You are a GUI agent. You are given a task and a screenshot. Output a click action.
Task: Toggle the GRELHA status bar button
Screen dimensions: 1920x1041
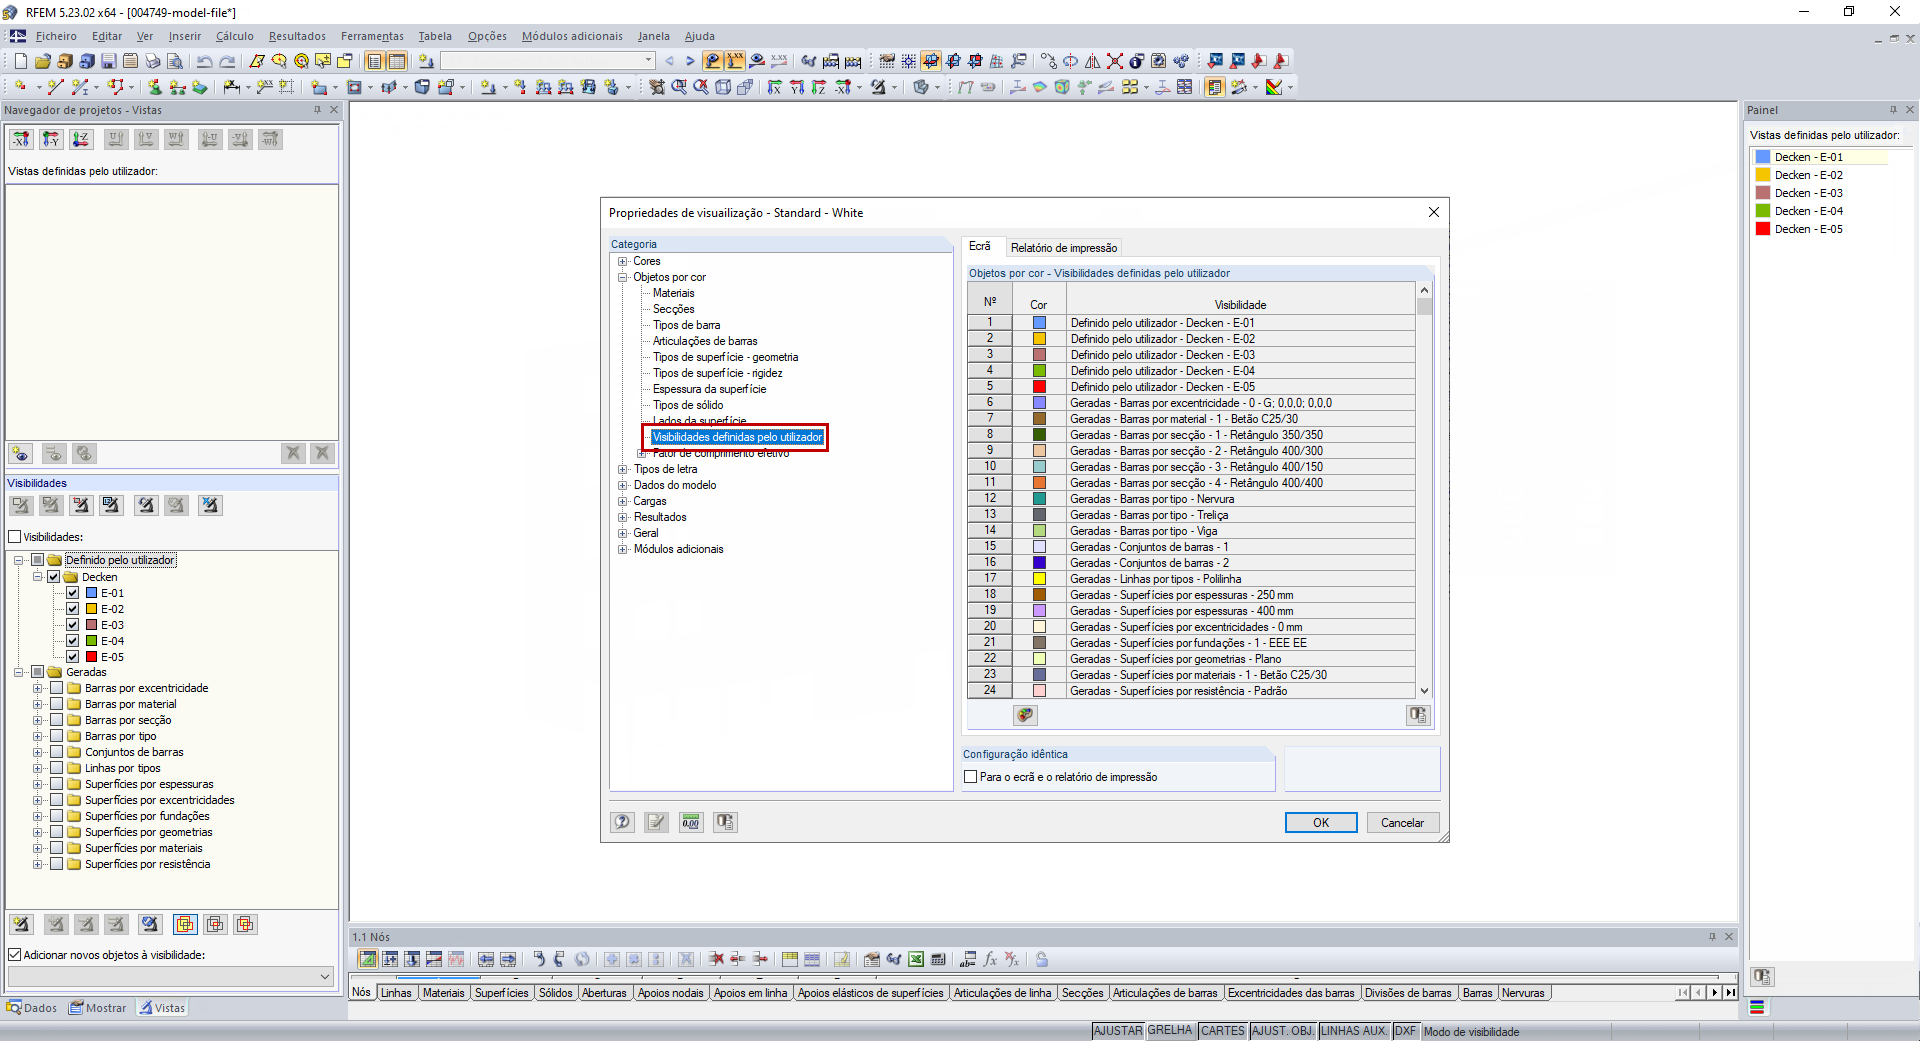[x=1170, y=1031]
